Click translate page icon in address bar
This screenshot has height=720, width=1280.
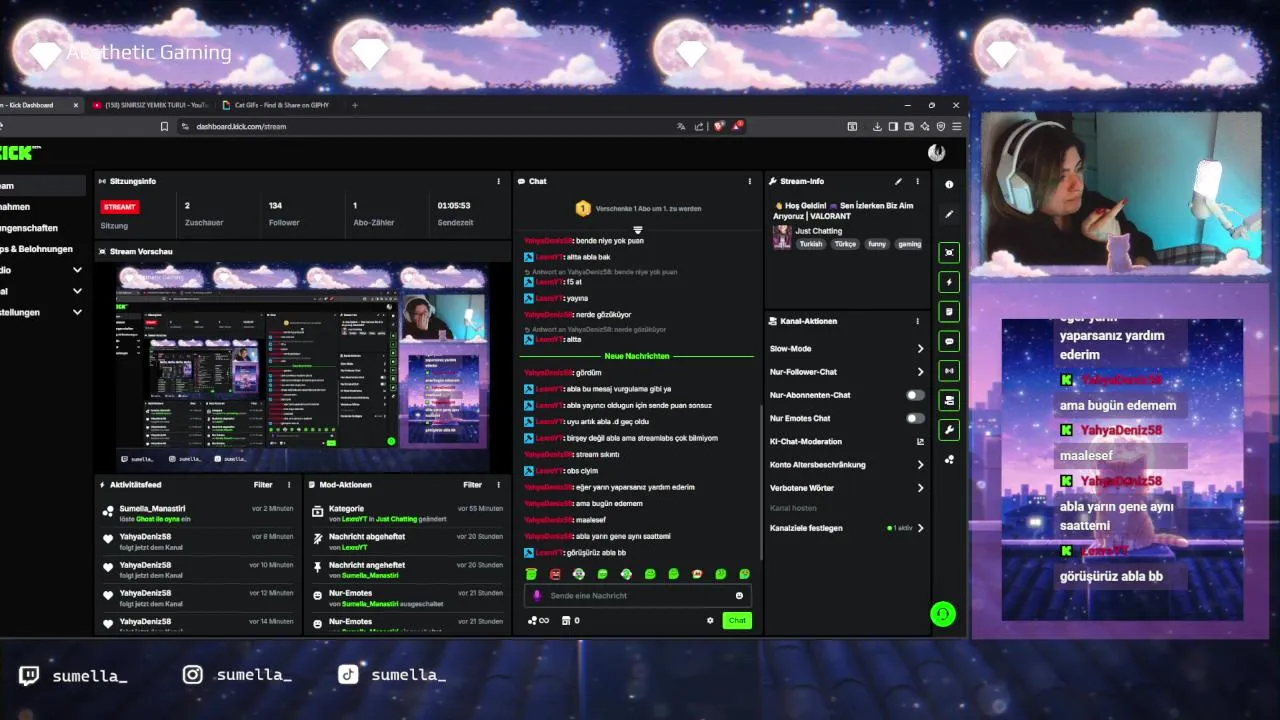pyautogui.click(x=681, y=127)
